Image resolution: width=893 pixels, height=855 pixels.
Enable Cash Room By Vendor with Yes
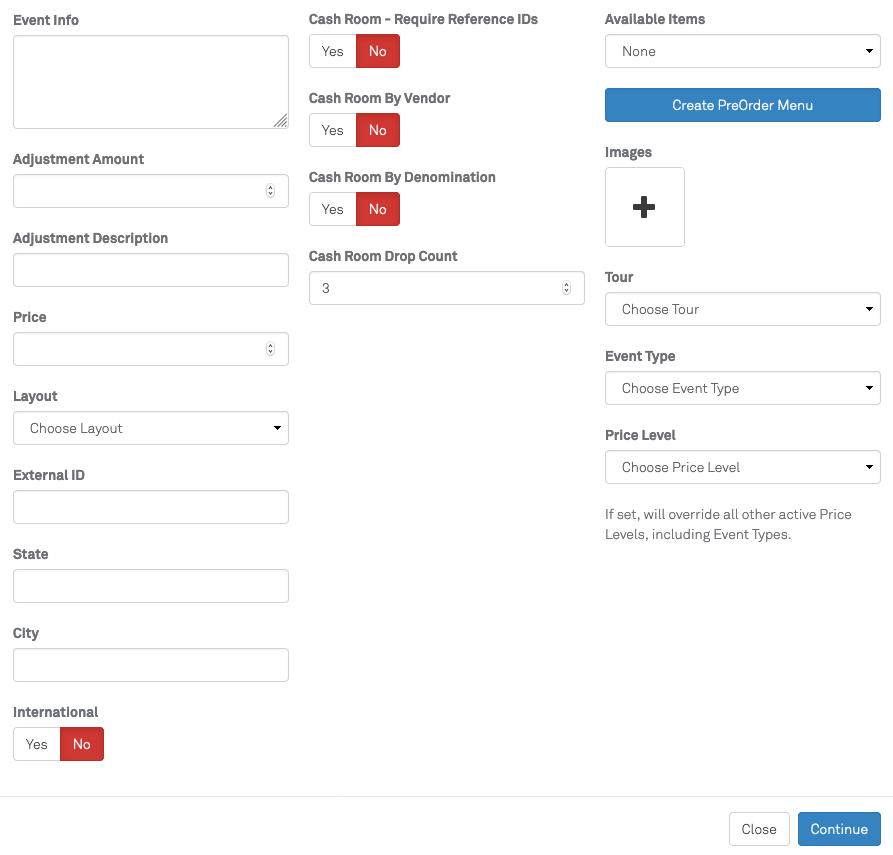pos(333,130)
